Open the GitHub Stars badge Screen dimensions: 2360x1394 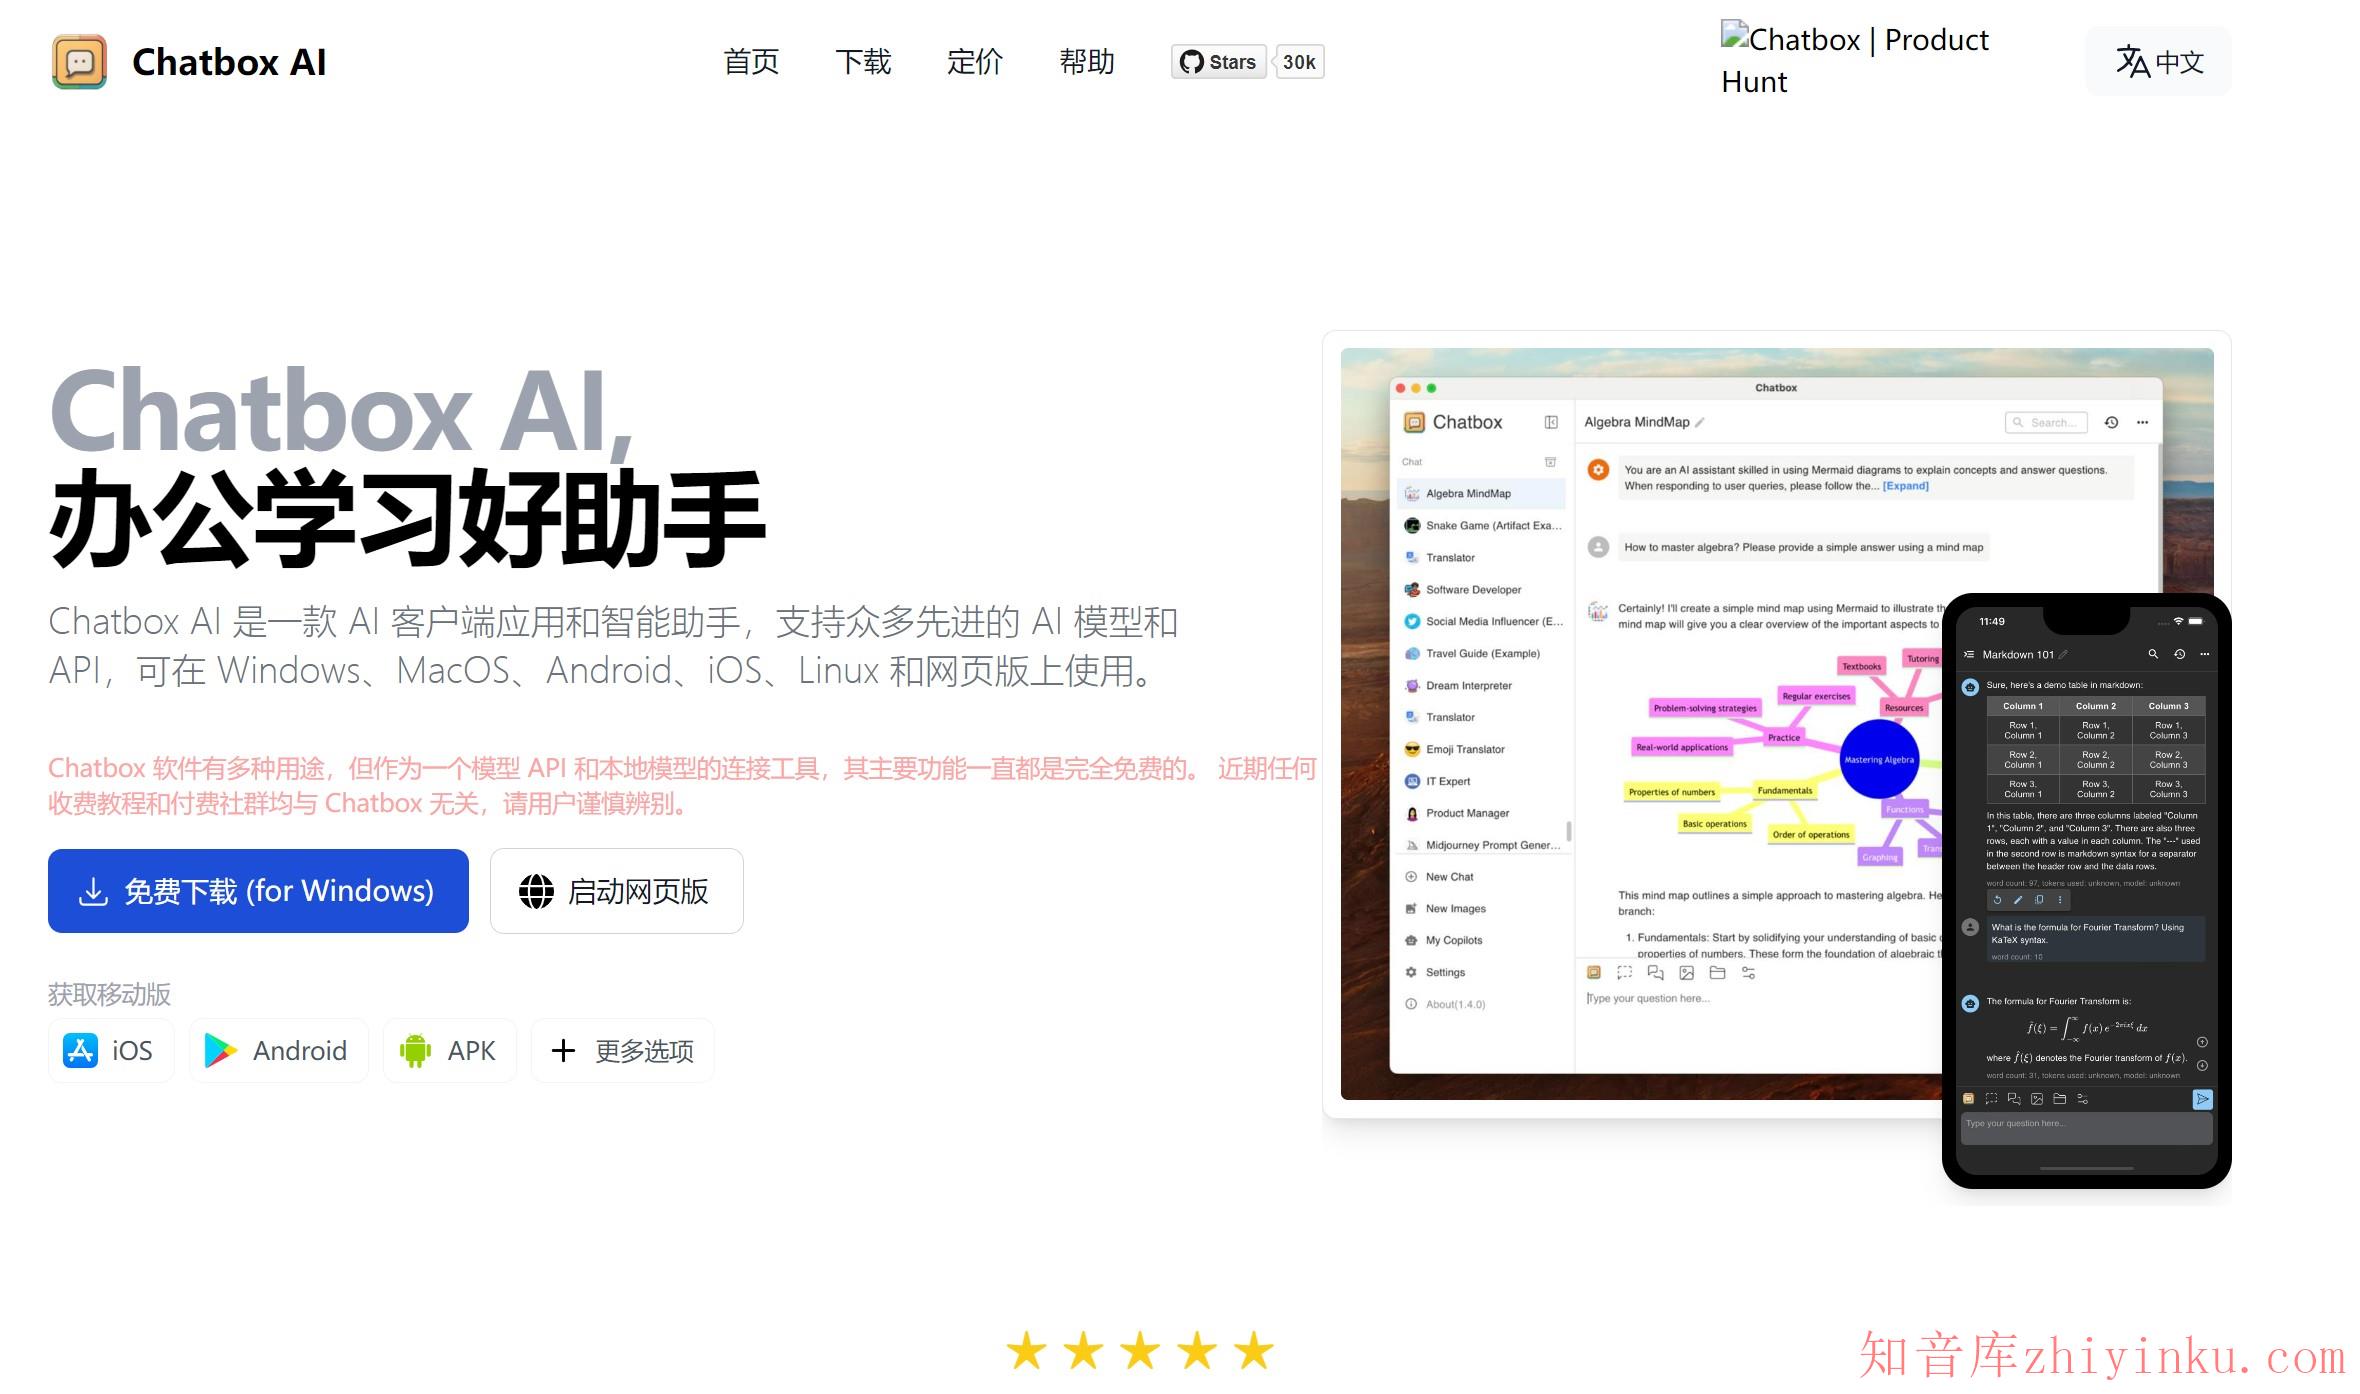coord(1218,62)
